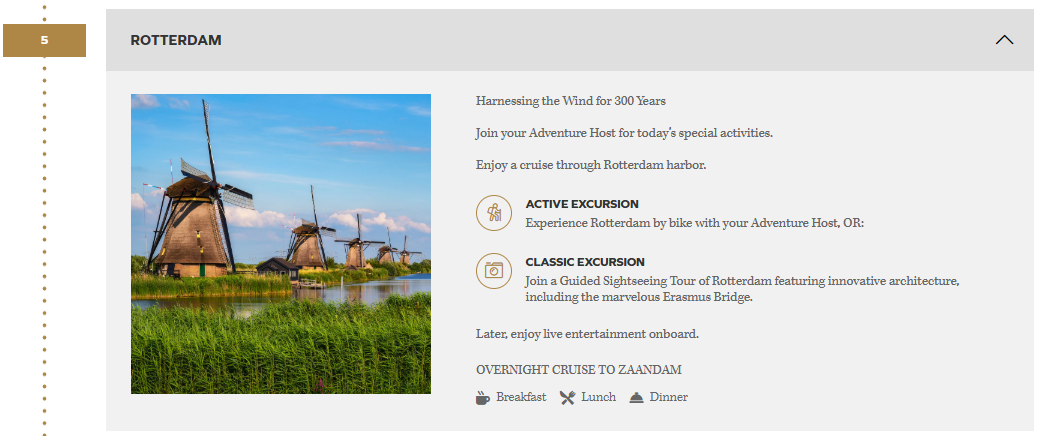Screen dimensions: 1037x436
Task: Click the Dinner meal label
Action: pos(669,397)
